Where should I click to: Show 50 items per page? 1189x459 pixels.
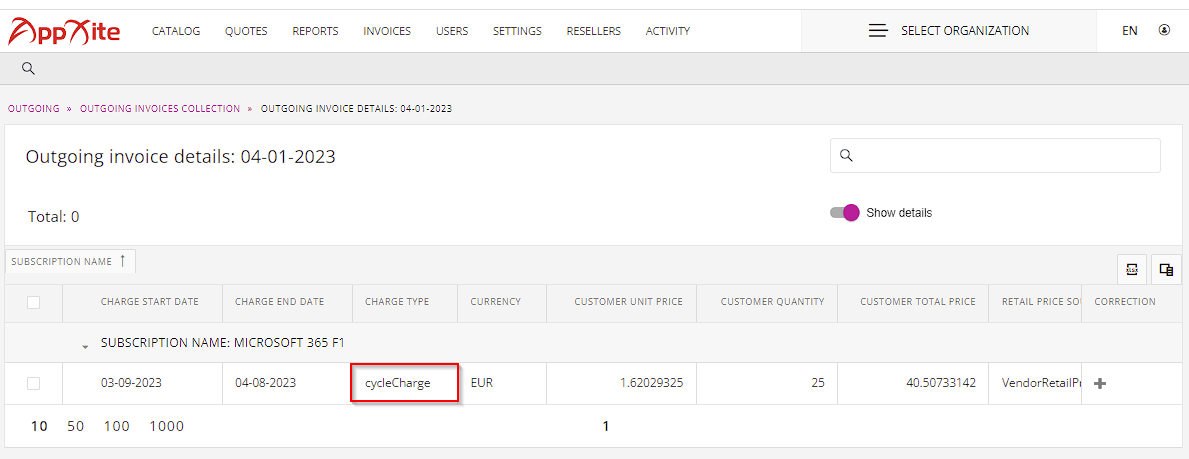(76, 426)
